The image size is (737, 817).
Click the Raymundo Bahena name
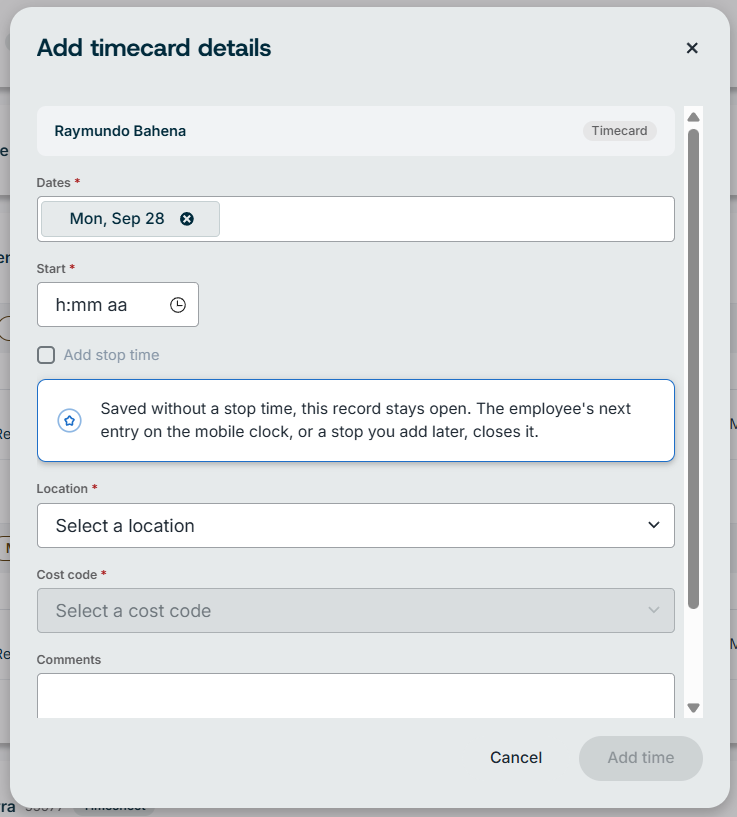point(120,131)
